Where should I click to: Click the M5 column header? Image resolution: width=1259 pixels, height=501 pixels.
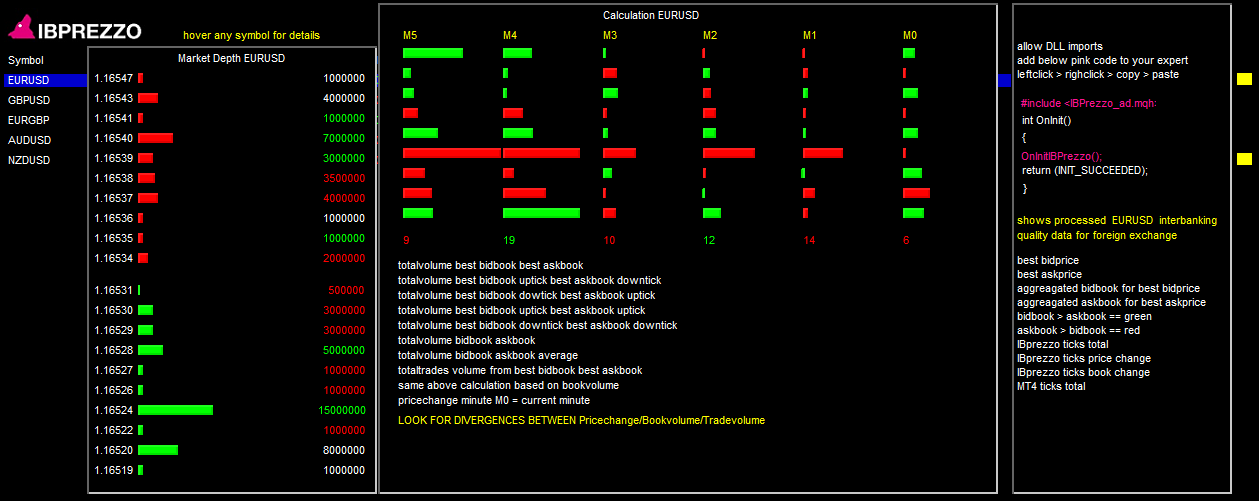[x=410, y=36]
